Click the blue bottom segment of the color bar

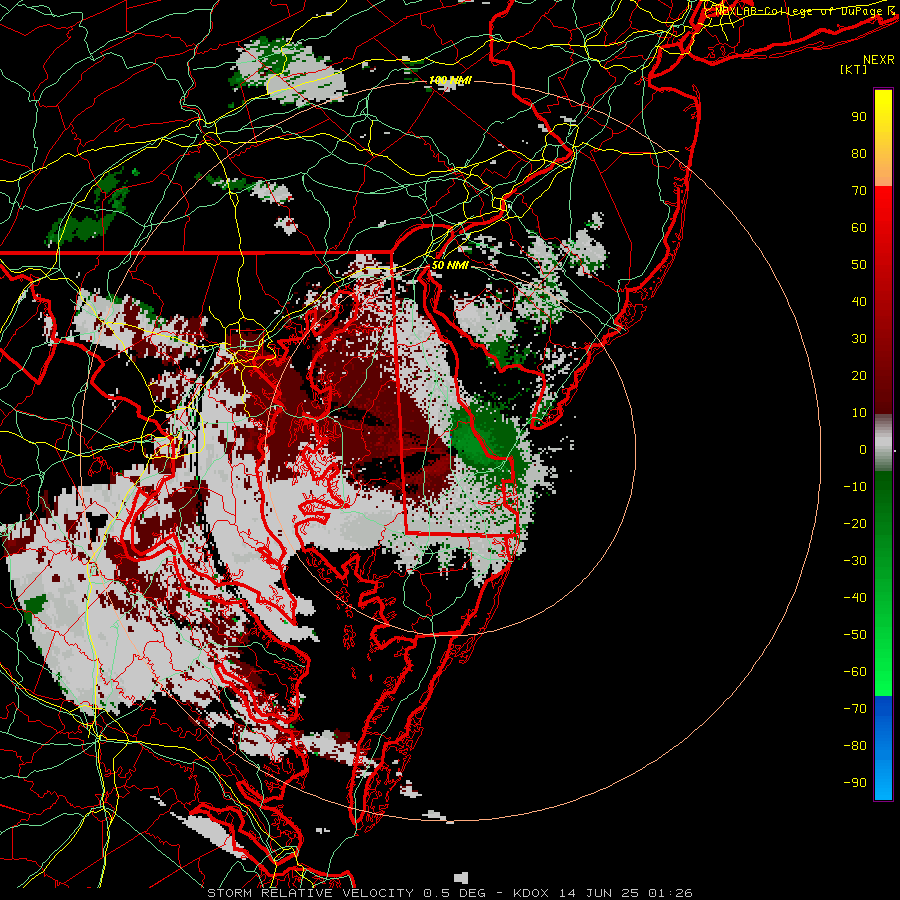[x=883, y=748]
